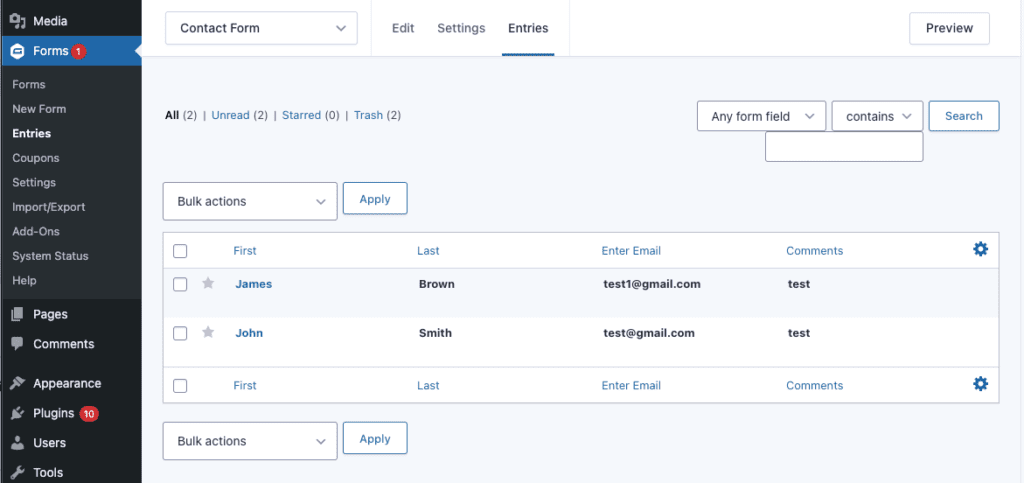Open the Any form field dropdown
The height and width of the screenshot is (483, 1024).
tap(761, 116)
